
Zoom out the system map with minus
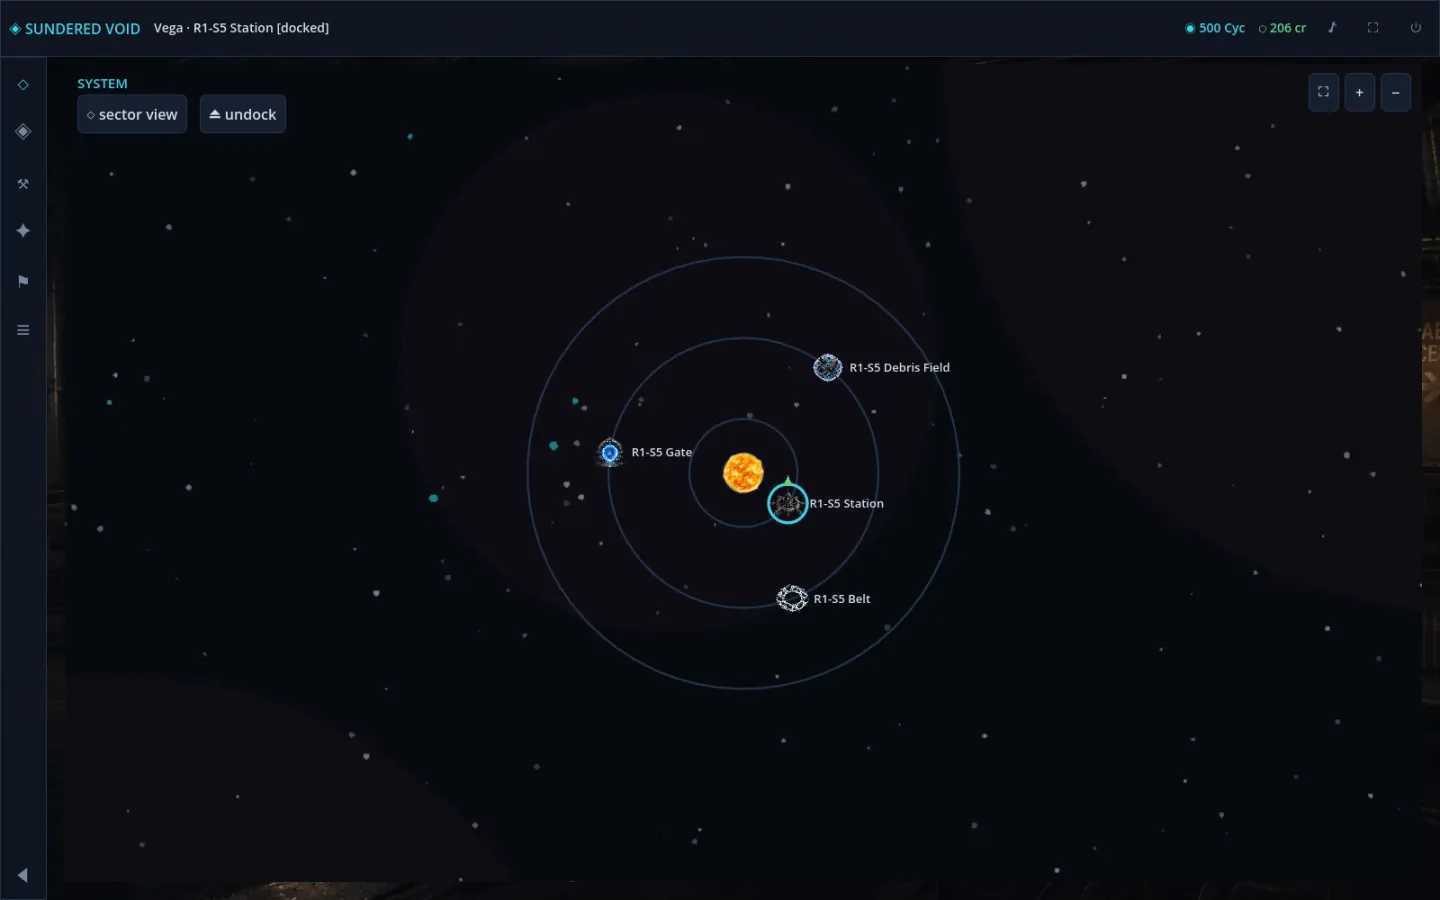pos(1396,92)
